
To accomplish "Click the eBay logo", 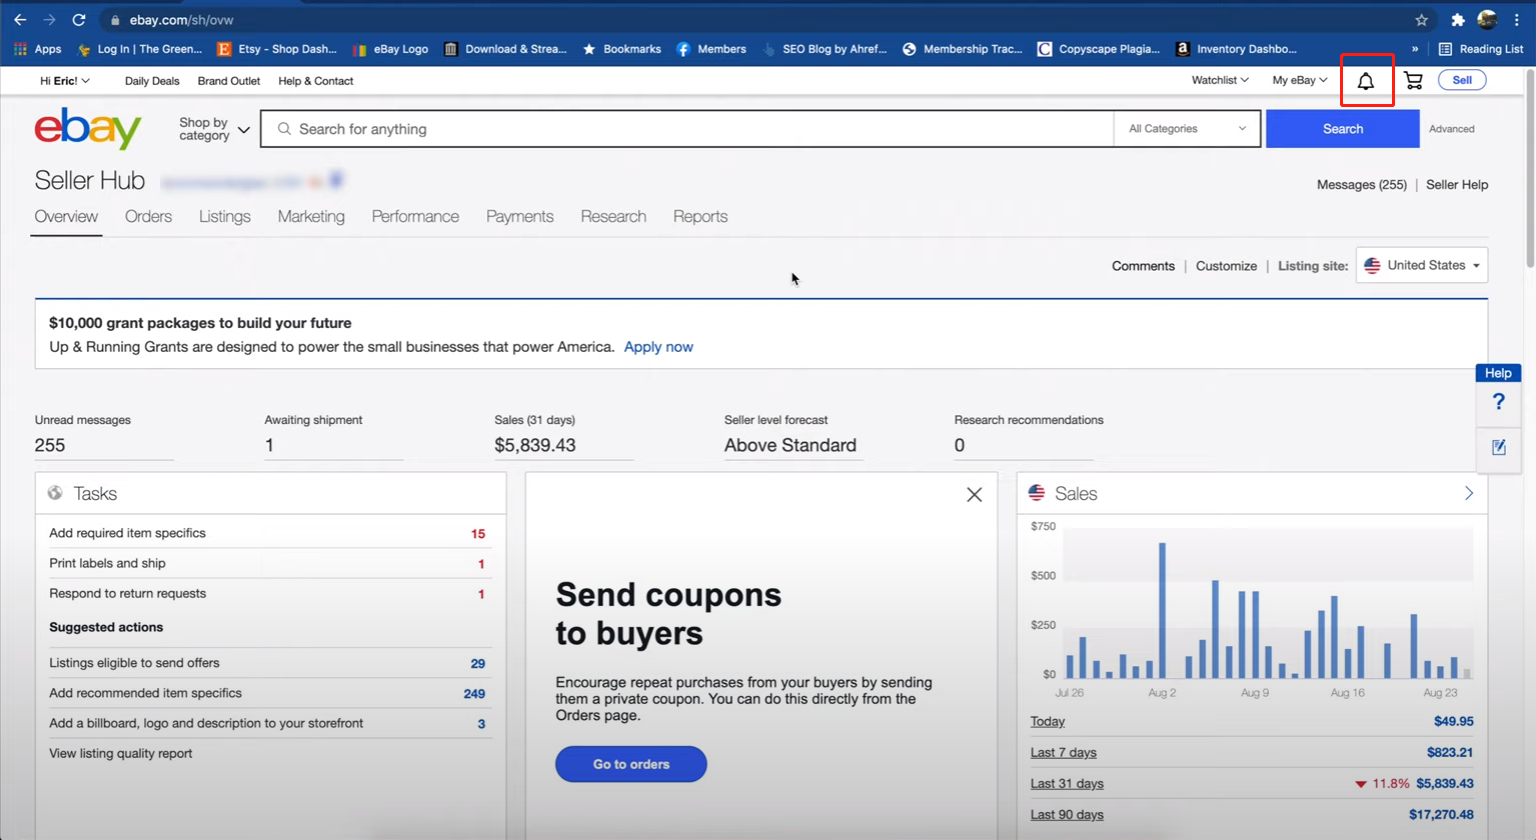I will 88,129.
